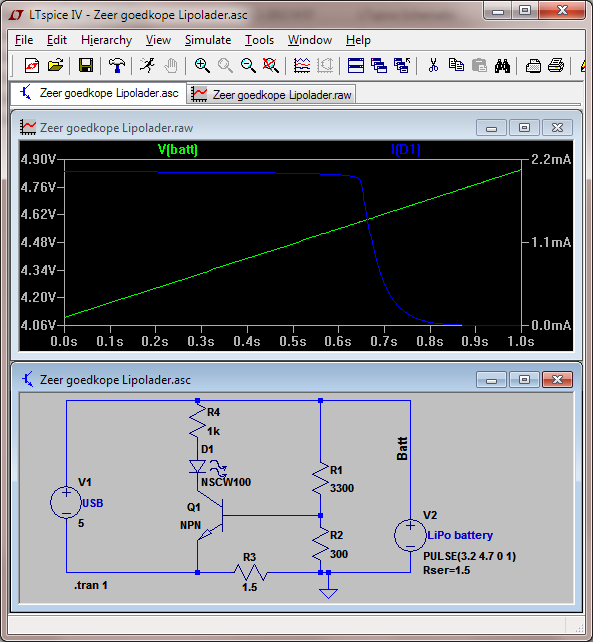Select the green V(batt) trace label
This screenshot has width=593, height=642.
click(178, 149)
